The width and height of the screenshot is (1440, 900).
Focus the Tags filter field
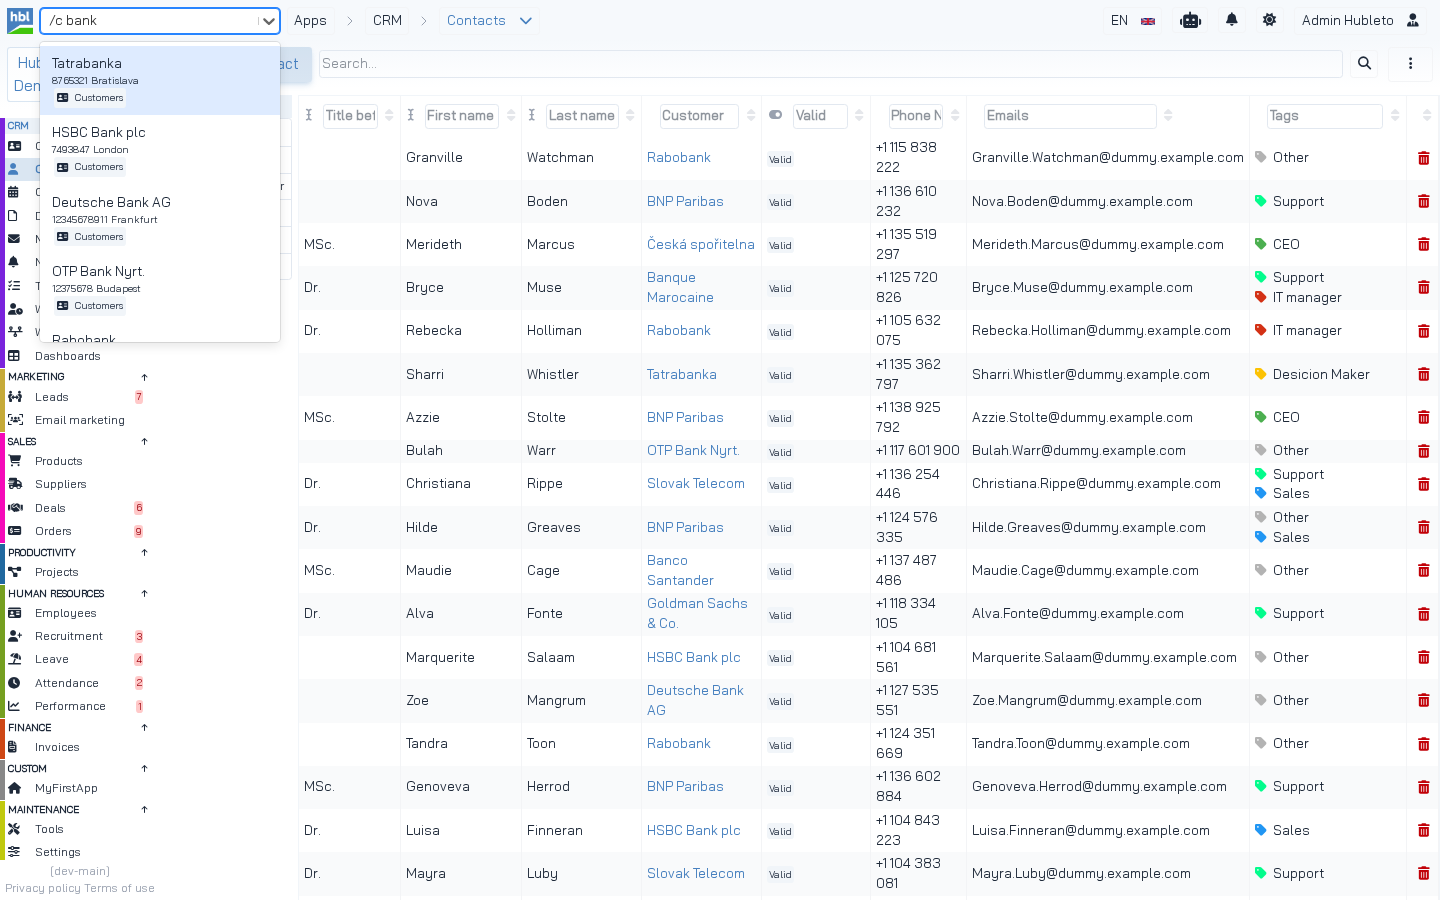click(x=1325, y=116)
